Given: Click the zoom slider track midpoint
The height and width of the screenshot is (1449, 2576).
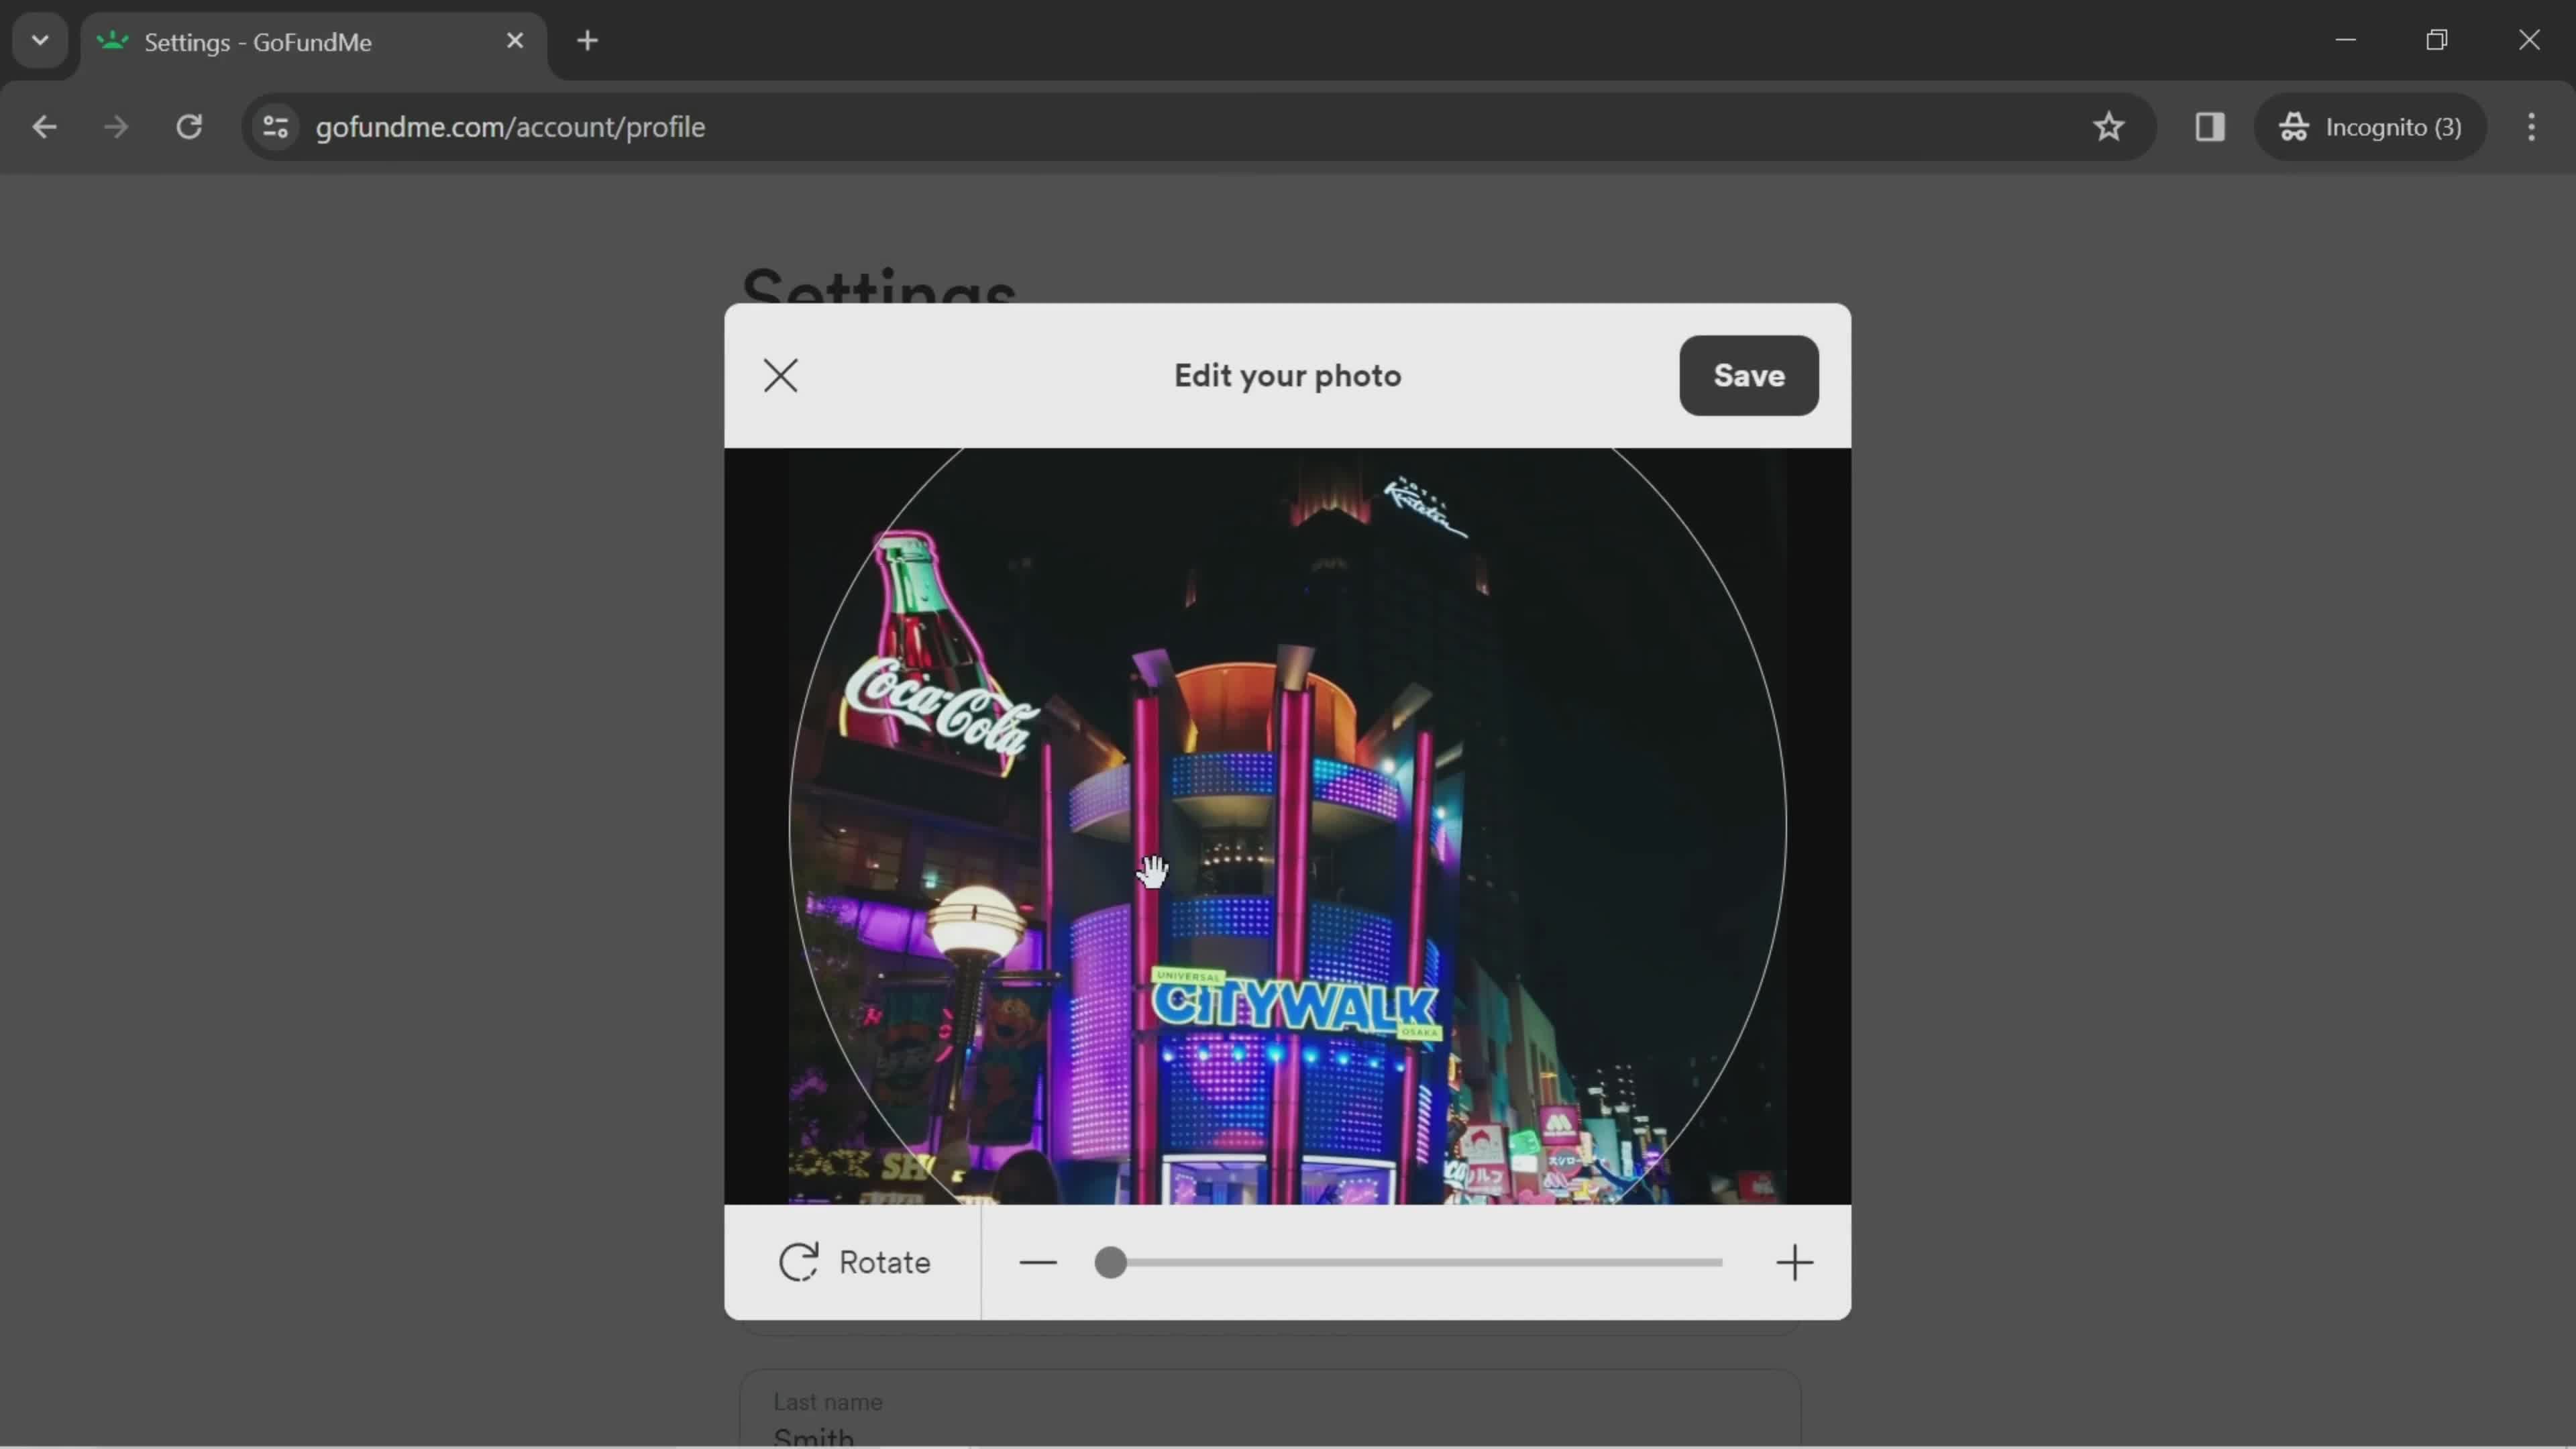Looking at the screenshot, I should (1409, 1263).
